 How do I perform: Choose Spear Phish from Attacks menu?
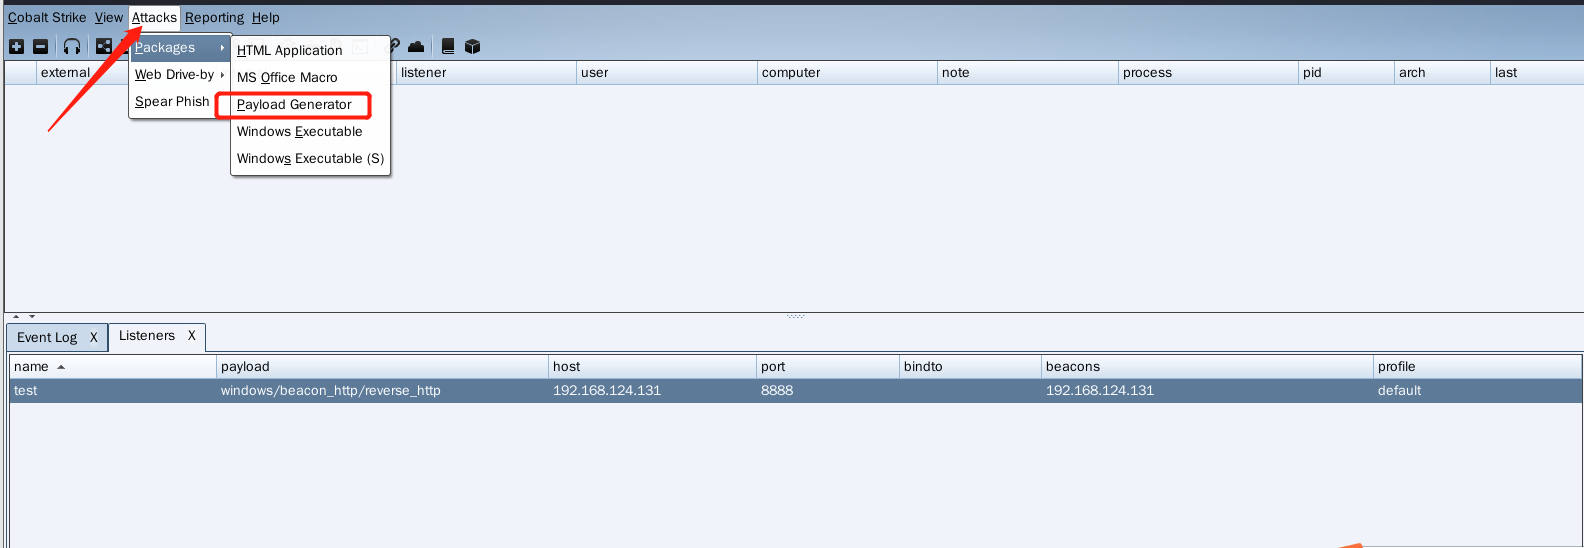coord(172,101)
